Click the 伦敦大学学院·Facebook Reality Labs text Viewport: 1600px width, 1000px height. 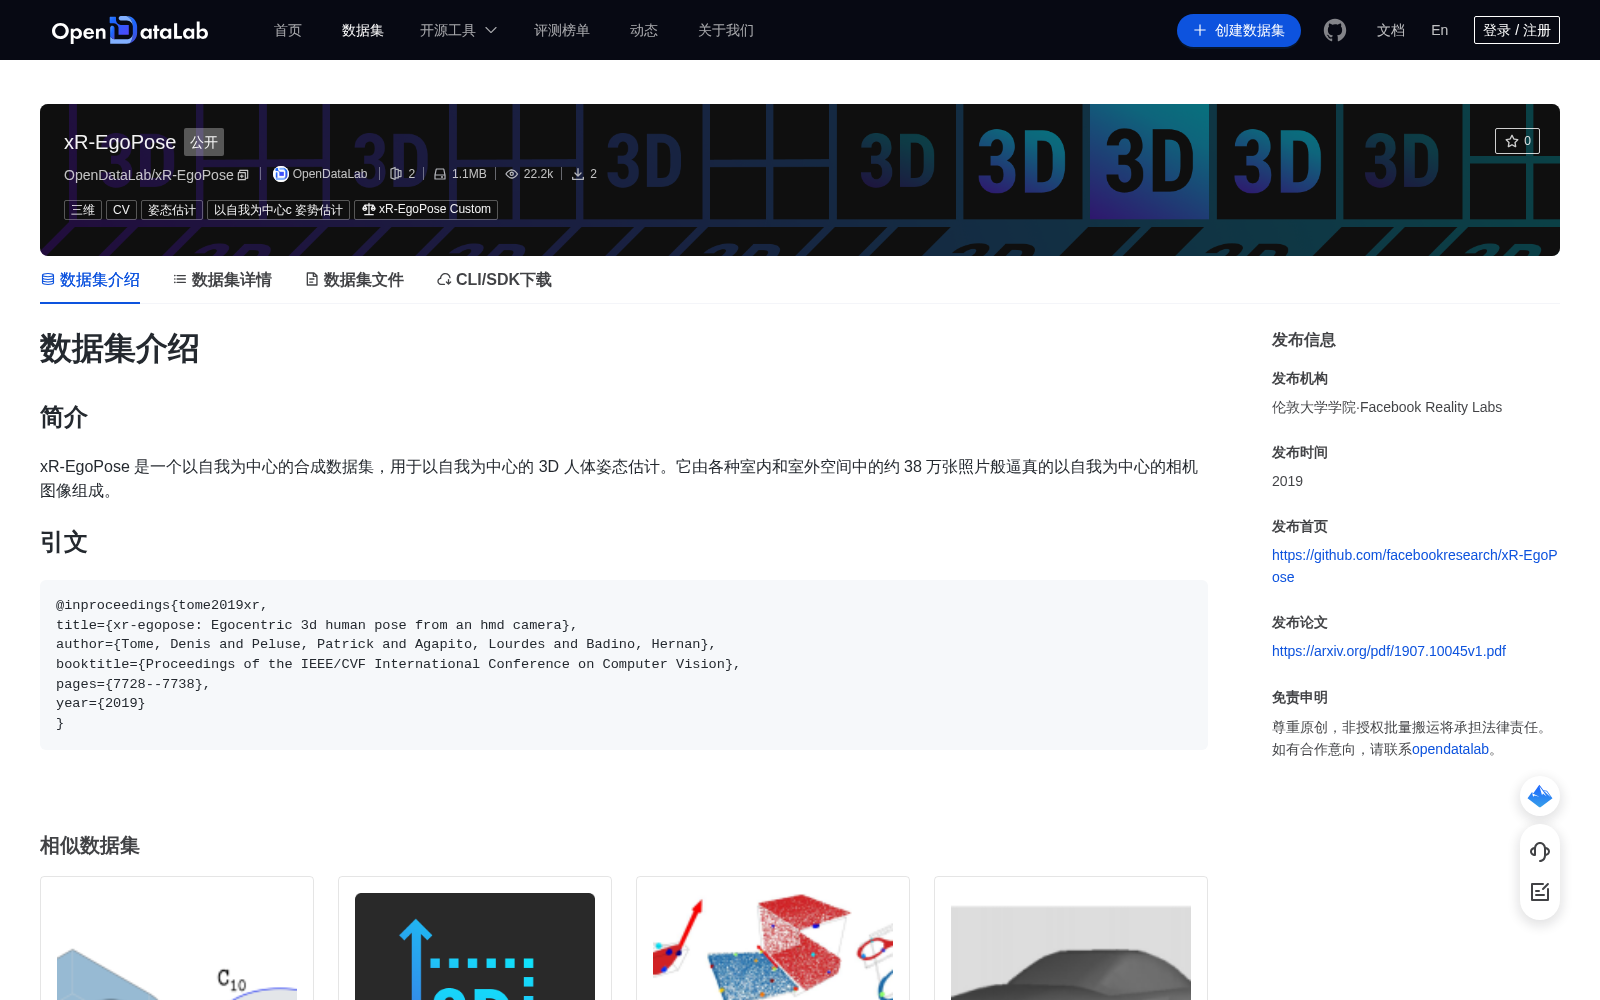(1387, 407)
